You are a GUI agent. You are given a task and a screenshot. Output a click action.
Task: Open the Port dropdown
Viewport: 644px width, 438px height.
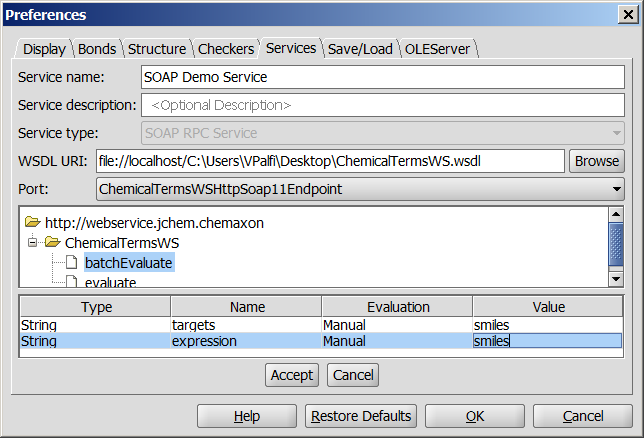pyautogui.click(x=616, y=188)
